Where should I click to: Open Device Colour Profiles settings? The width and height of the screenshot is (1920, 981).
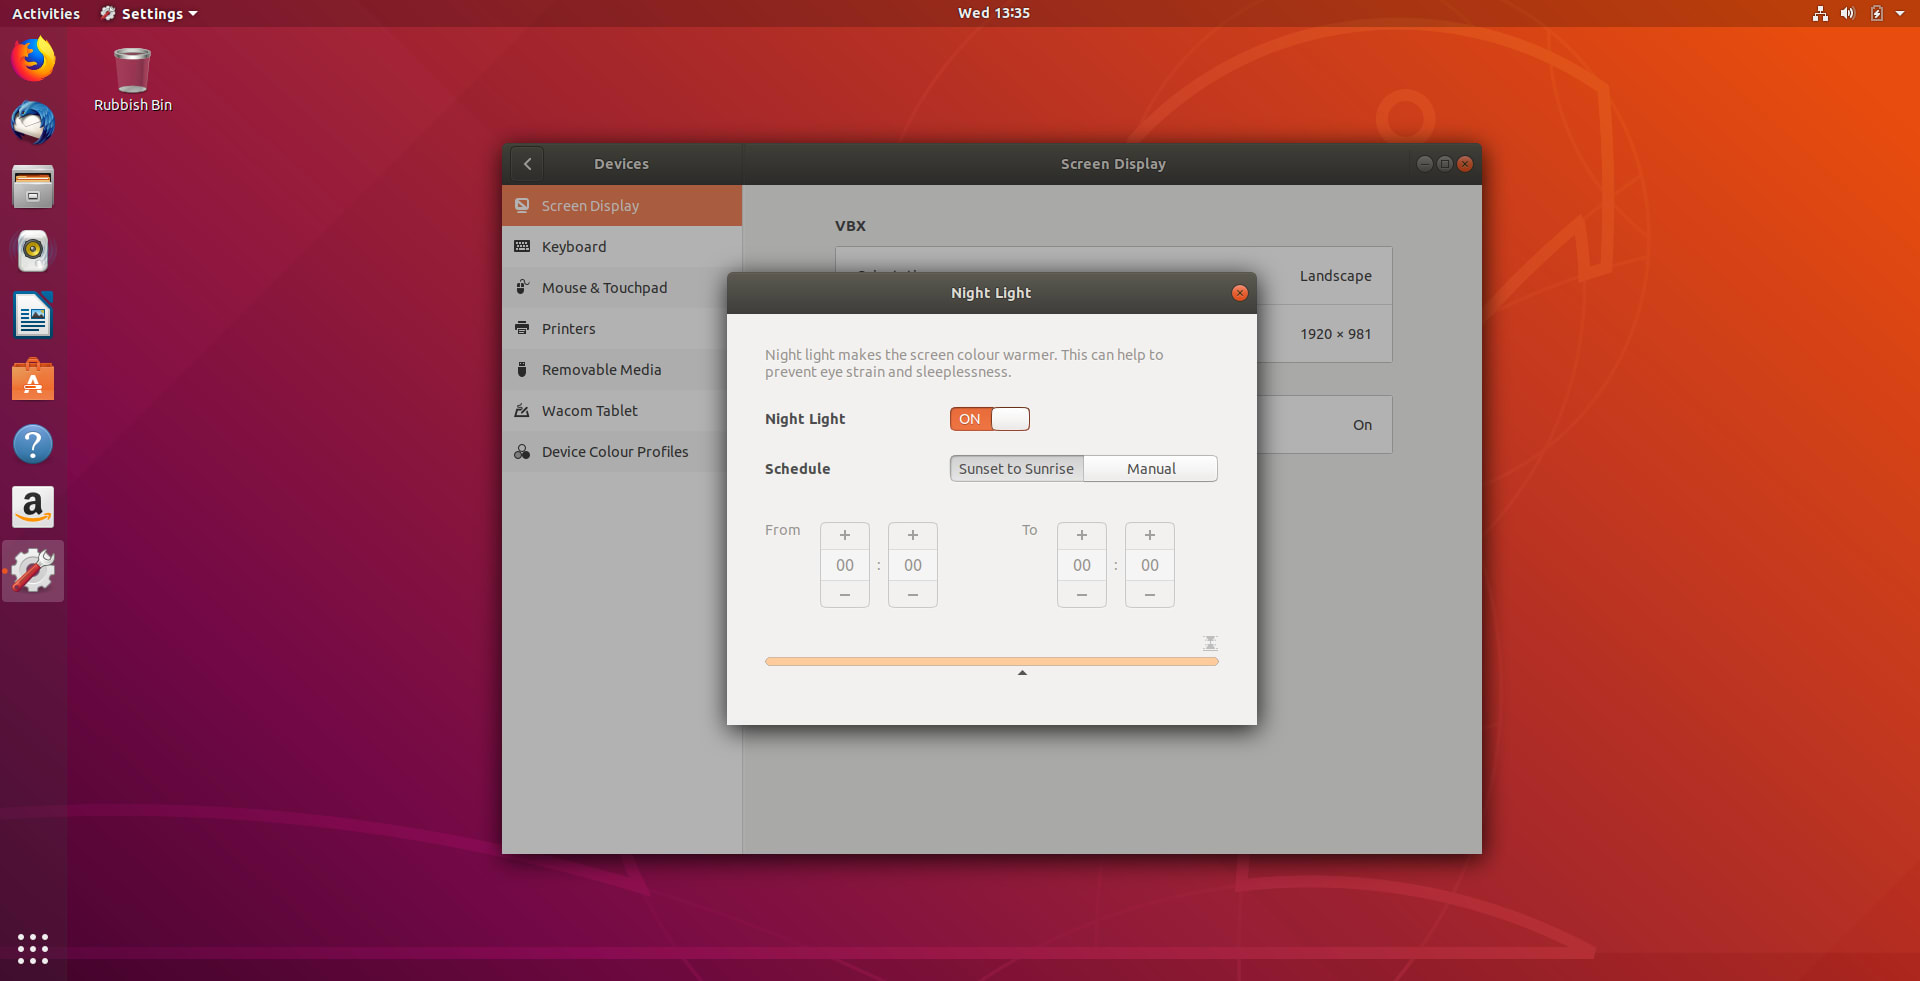click(622, 452)
